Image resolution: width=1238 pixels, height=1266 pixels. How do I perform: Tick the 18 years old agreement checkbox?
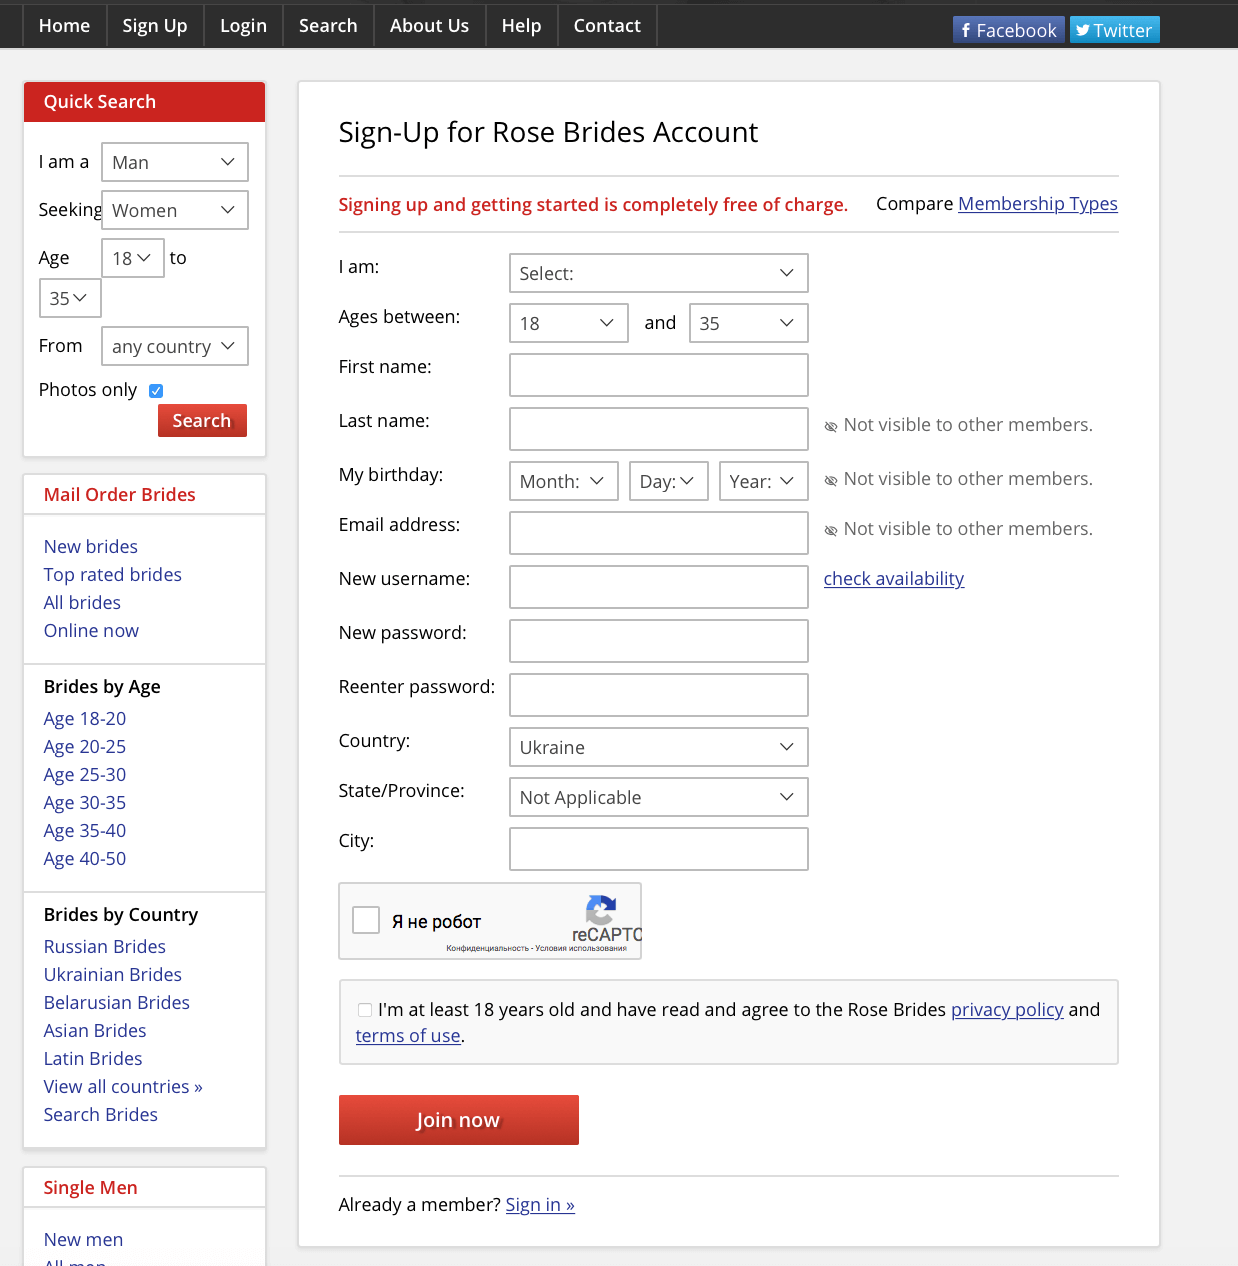(x=365, y=1010)
